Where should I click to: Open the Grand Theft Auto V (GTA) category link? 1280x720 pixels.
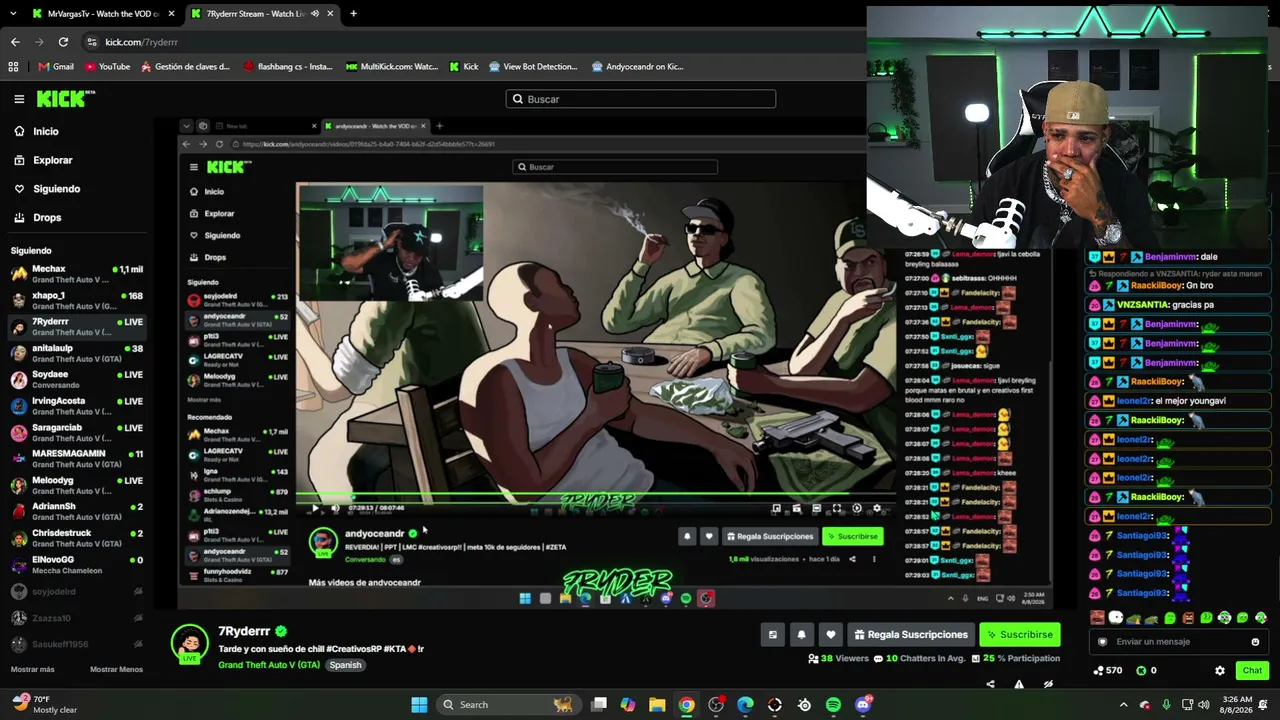(269, 665)
